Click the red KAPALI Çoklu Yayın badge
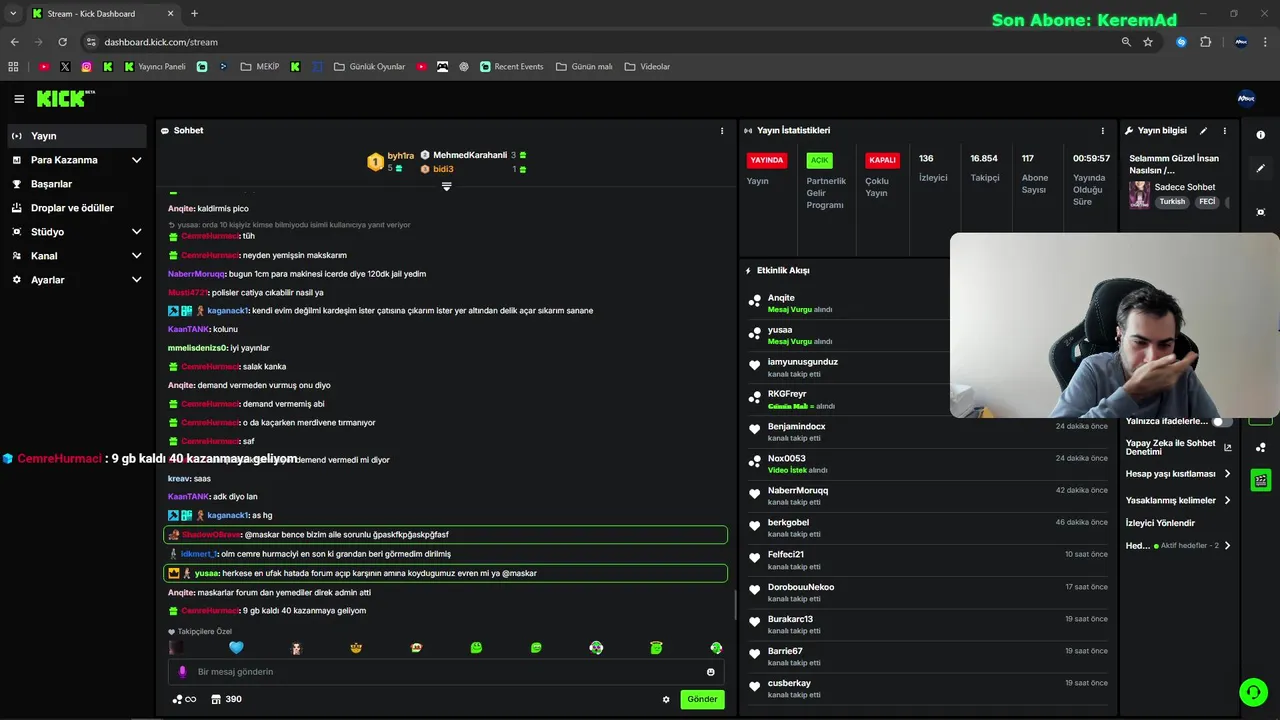Image resolution: width=1280 pixels, height=720 pixels. coord(882,160)
